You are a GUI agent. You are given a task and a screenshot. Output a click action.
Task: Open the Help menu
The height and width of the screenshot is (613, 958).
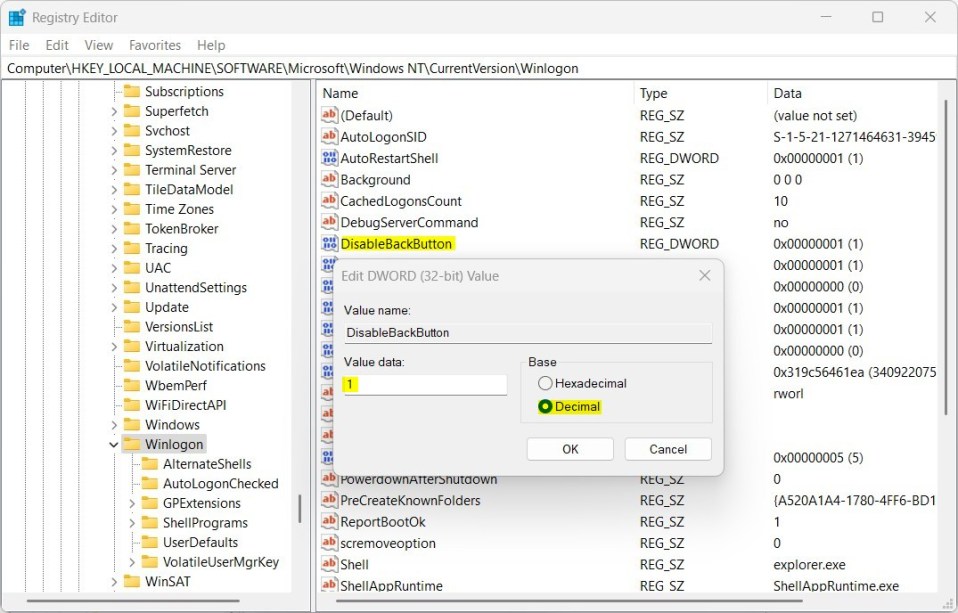211,45
